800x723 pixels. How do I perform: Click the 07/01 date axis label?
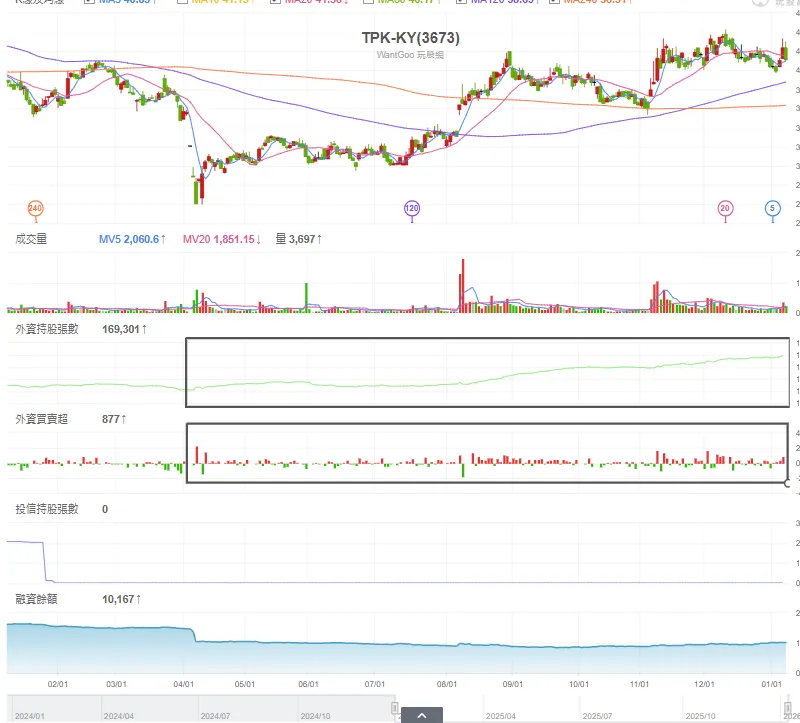coord(374,684)
